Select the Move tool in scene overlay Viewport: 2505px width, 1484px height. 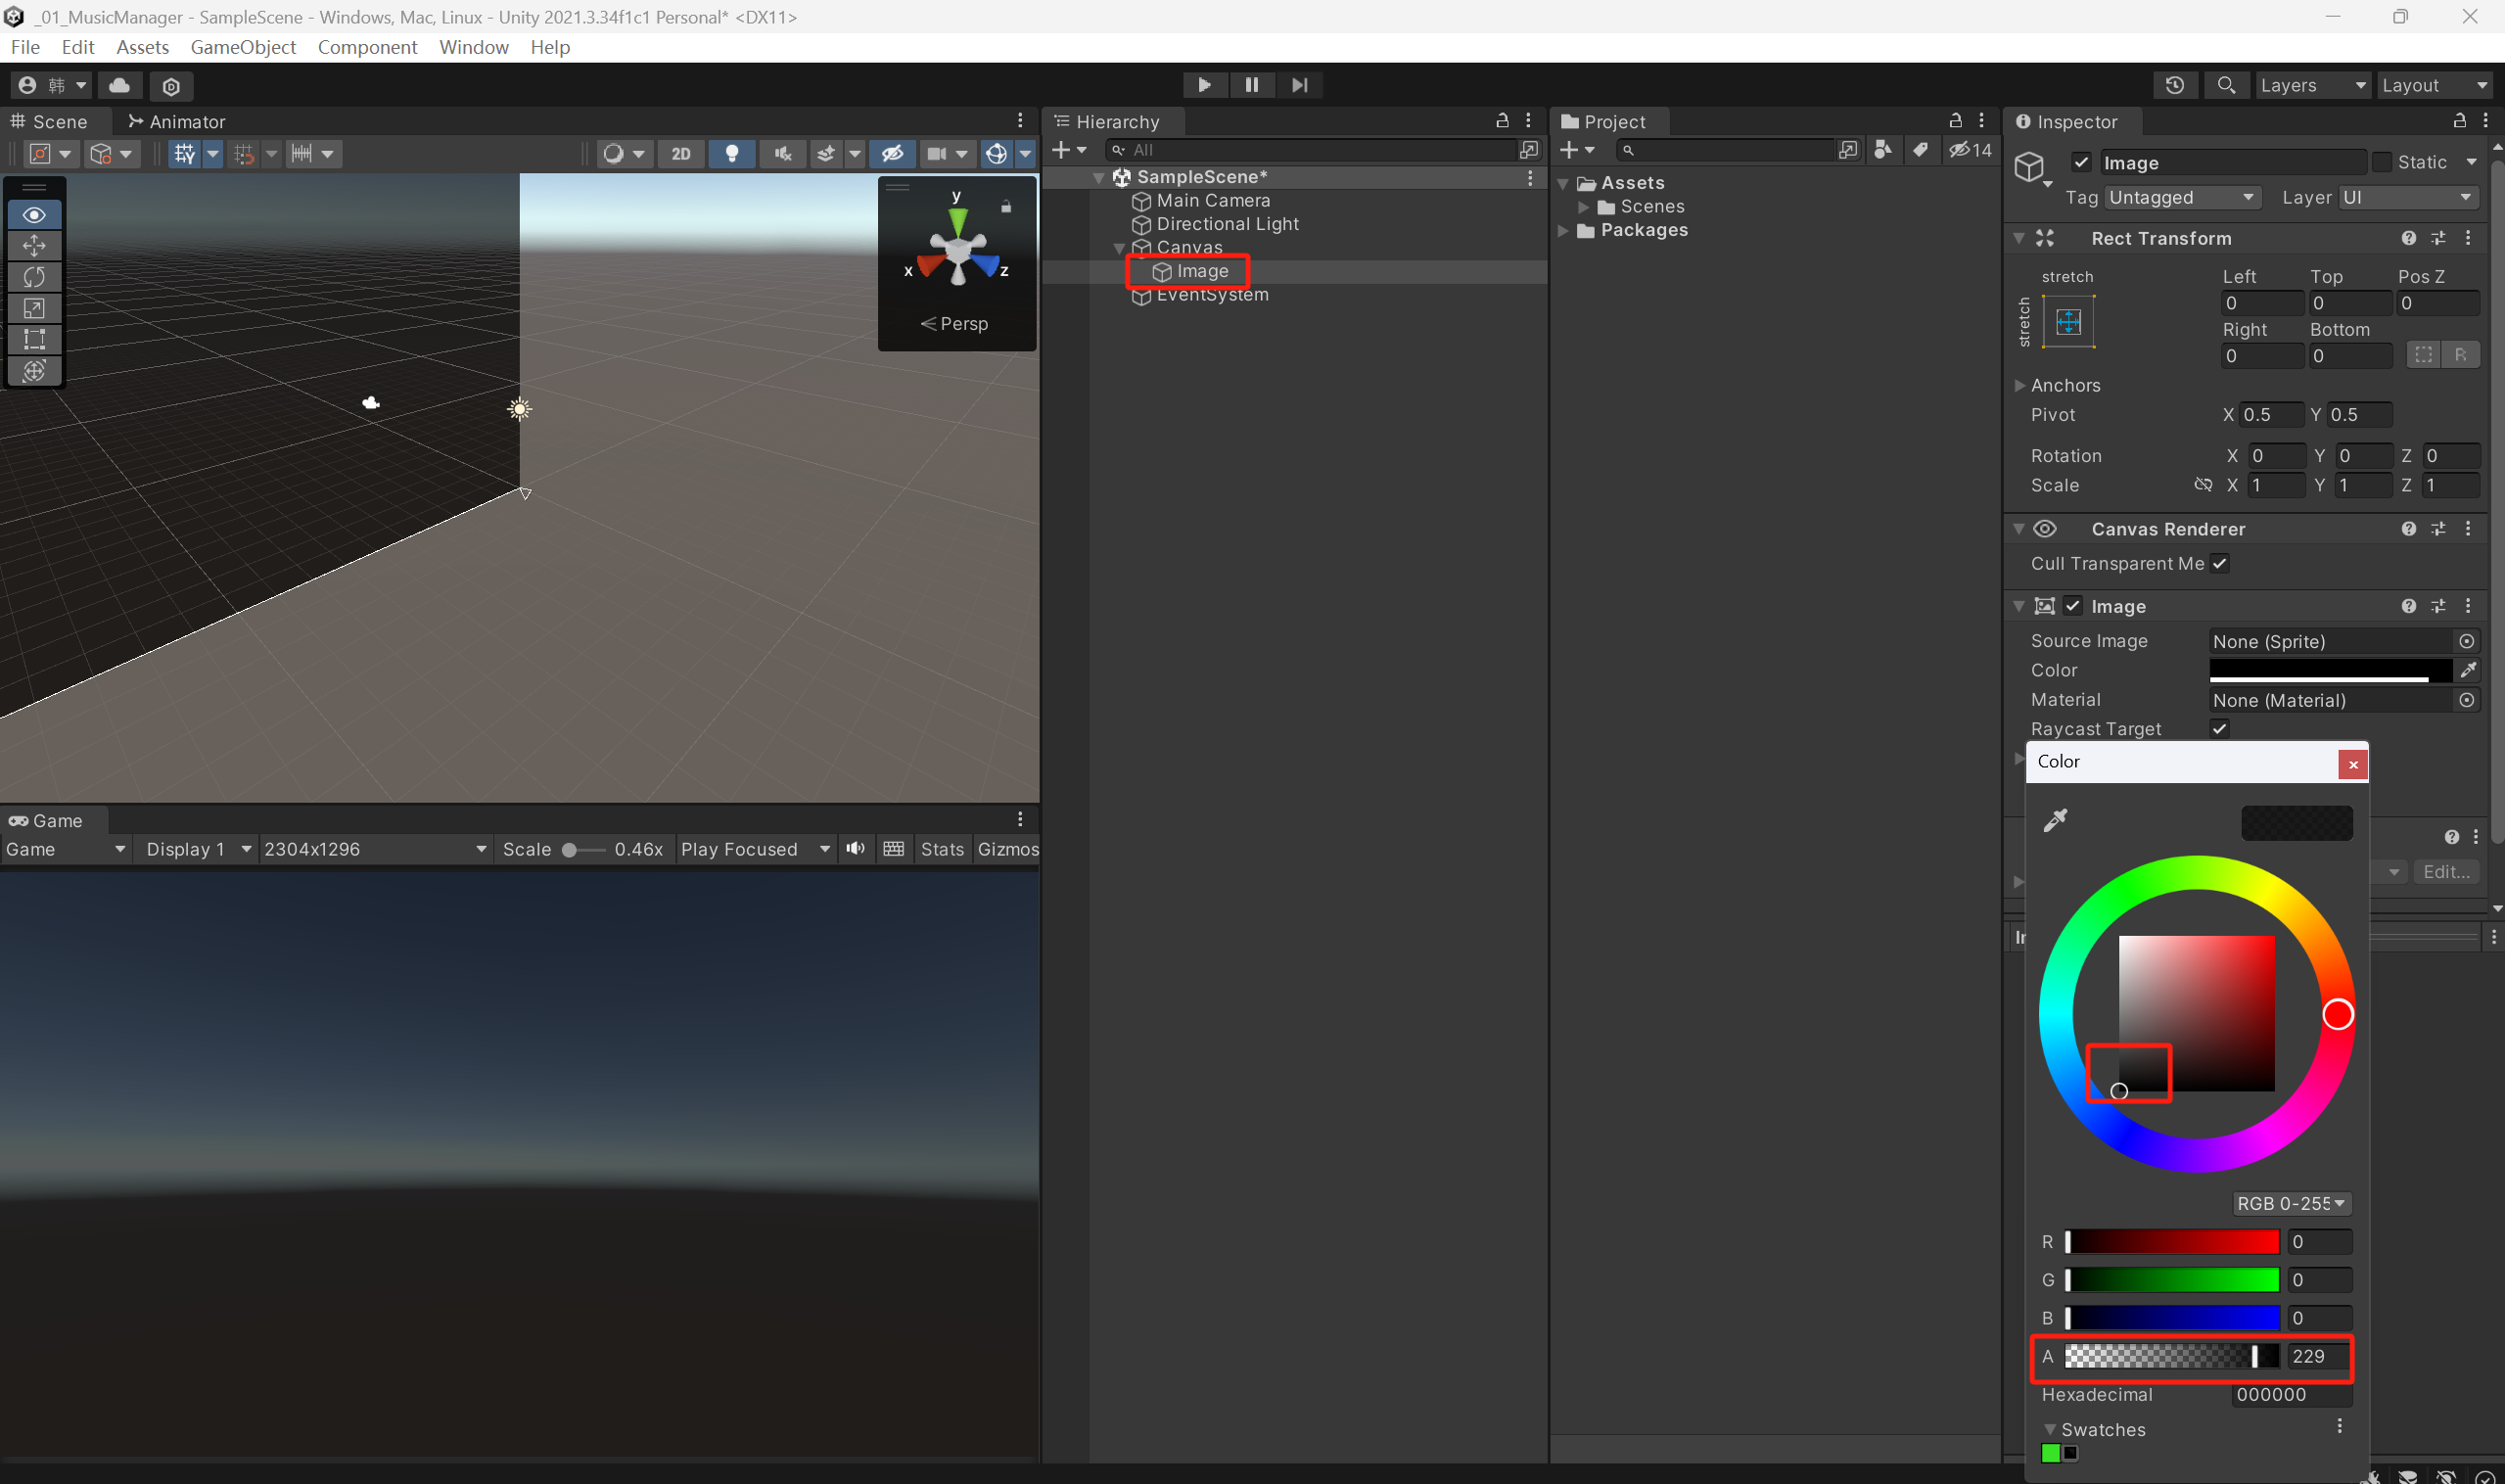pos(34,246)
